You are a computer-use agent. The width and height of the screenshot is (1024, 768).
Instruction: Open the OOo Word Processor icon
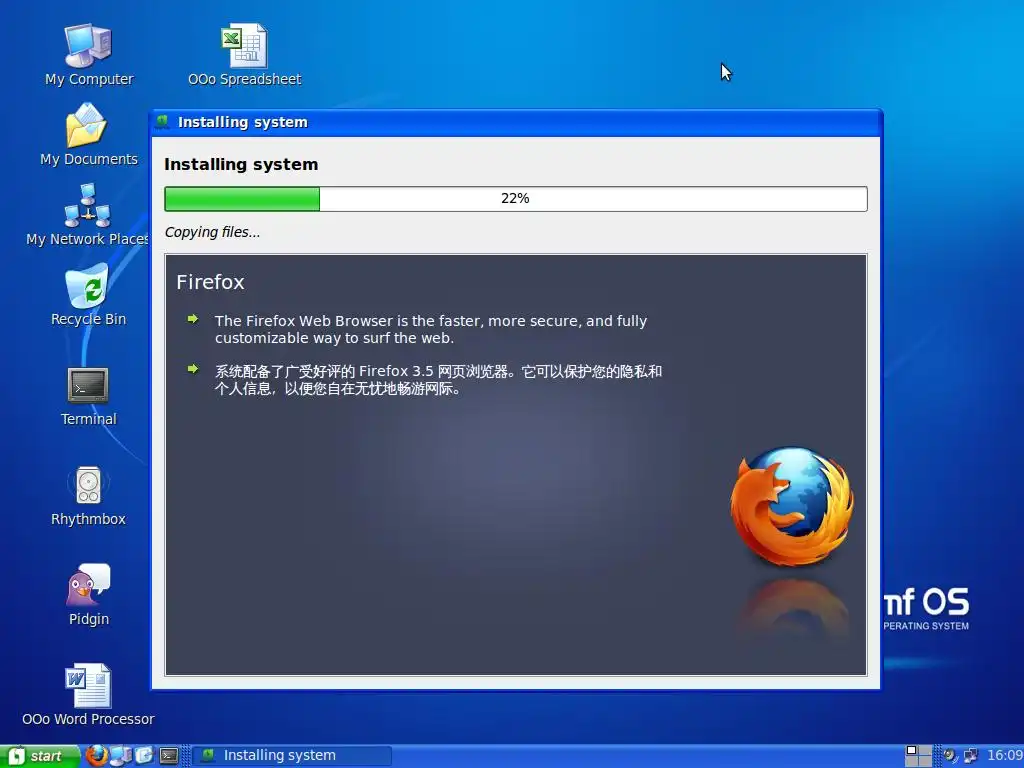(88, 696)
